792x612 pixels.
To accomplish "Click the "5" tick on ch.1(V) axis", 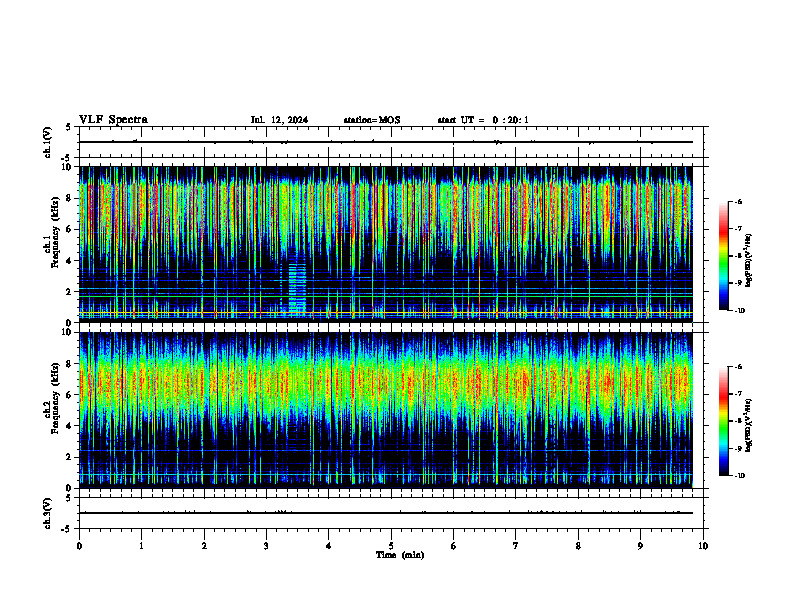I will click(x=69, y=127).
